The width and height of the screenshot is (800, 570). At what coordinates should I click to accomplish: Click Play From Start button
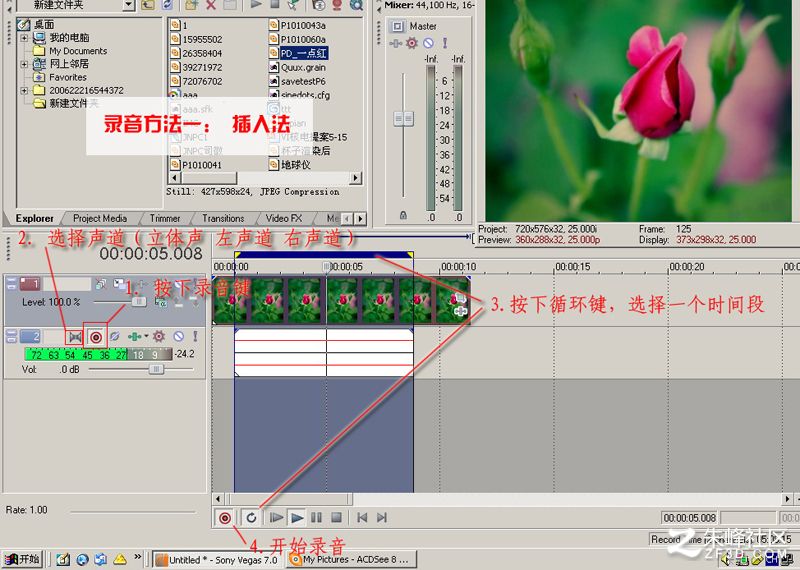pyautogui.click(x=276, y=518)
